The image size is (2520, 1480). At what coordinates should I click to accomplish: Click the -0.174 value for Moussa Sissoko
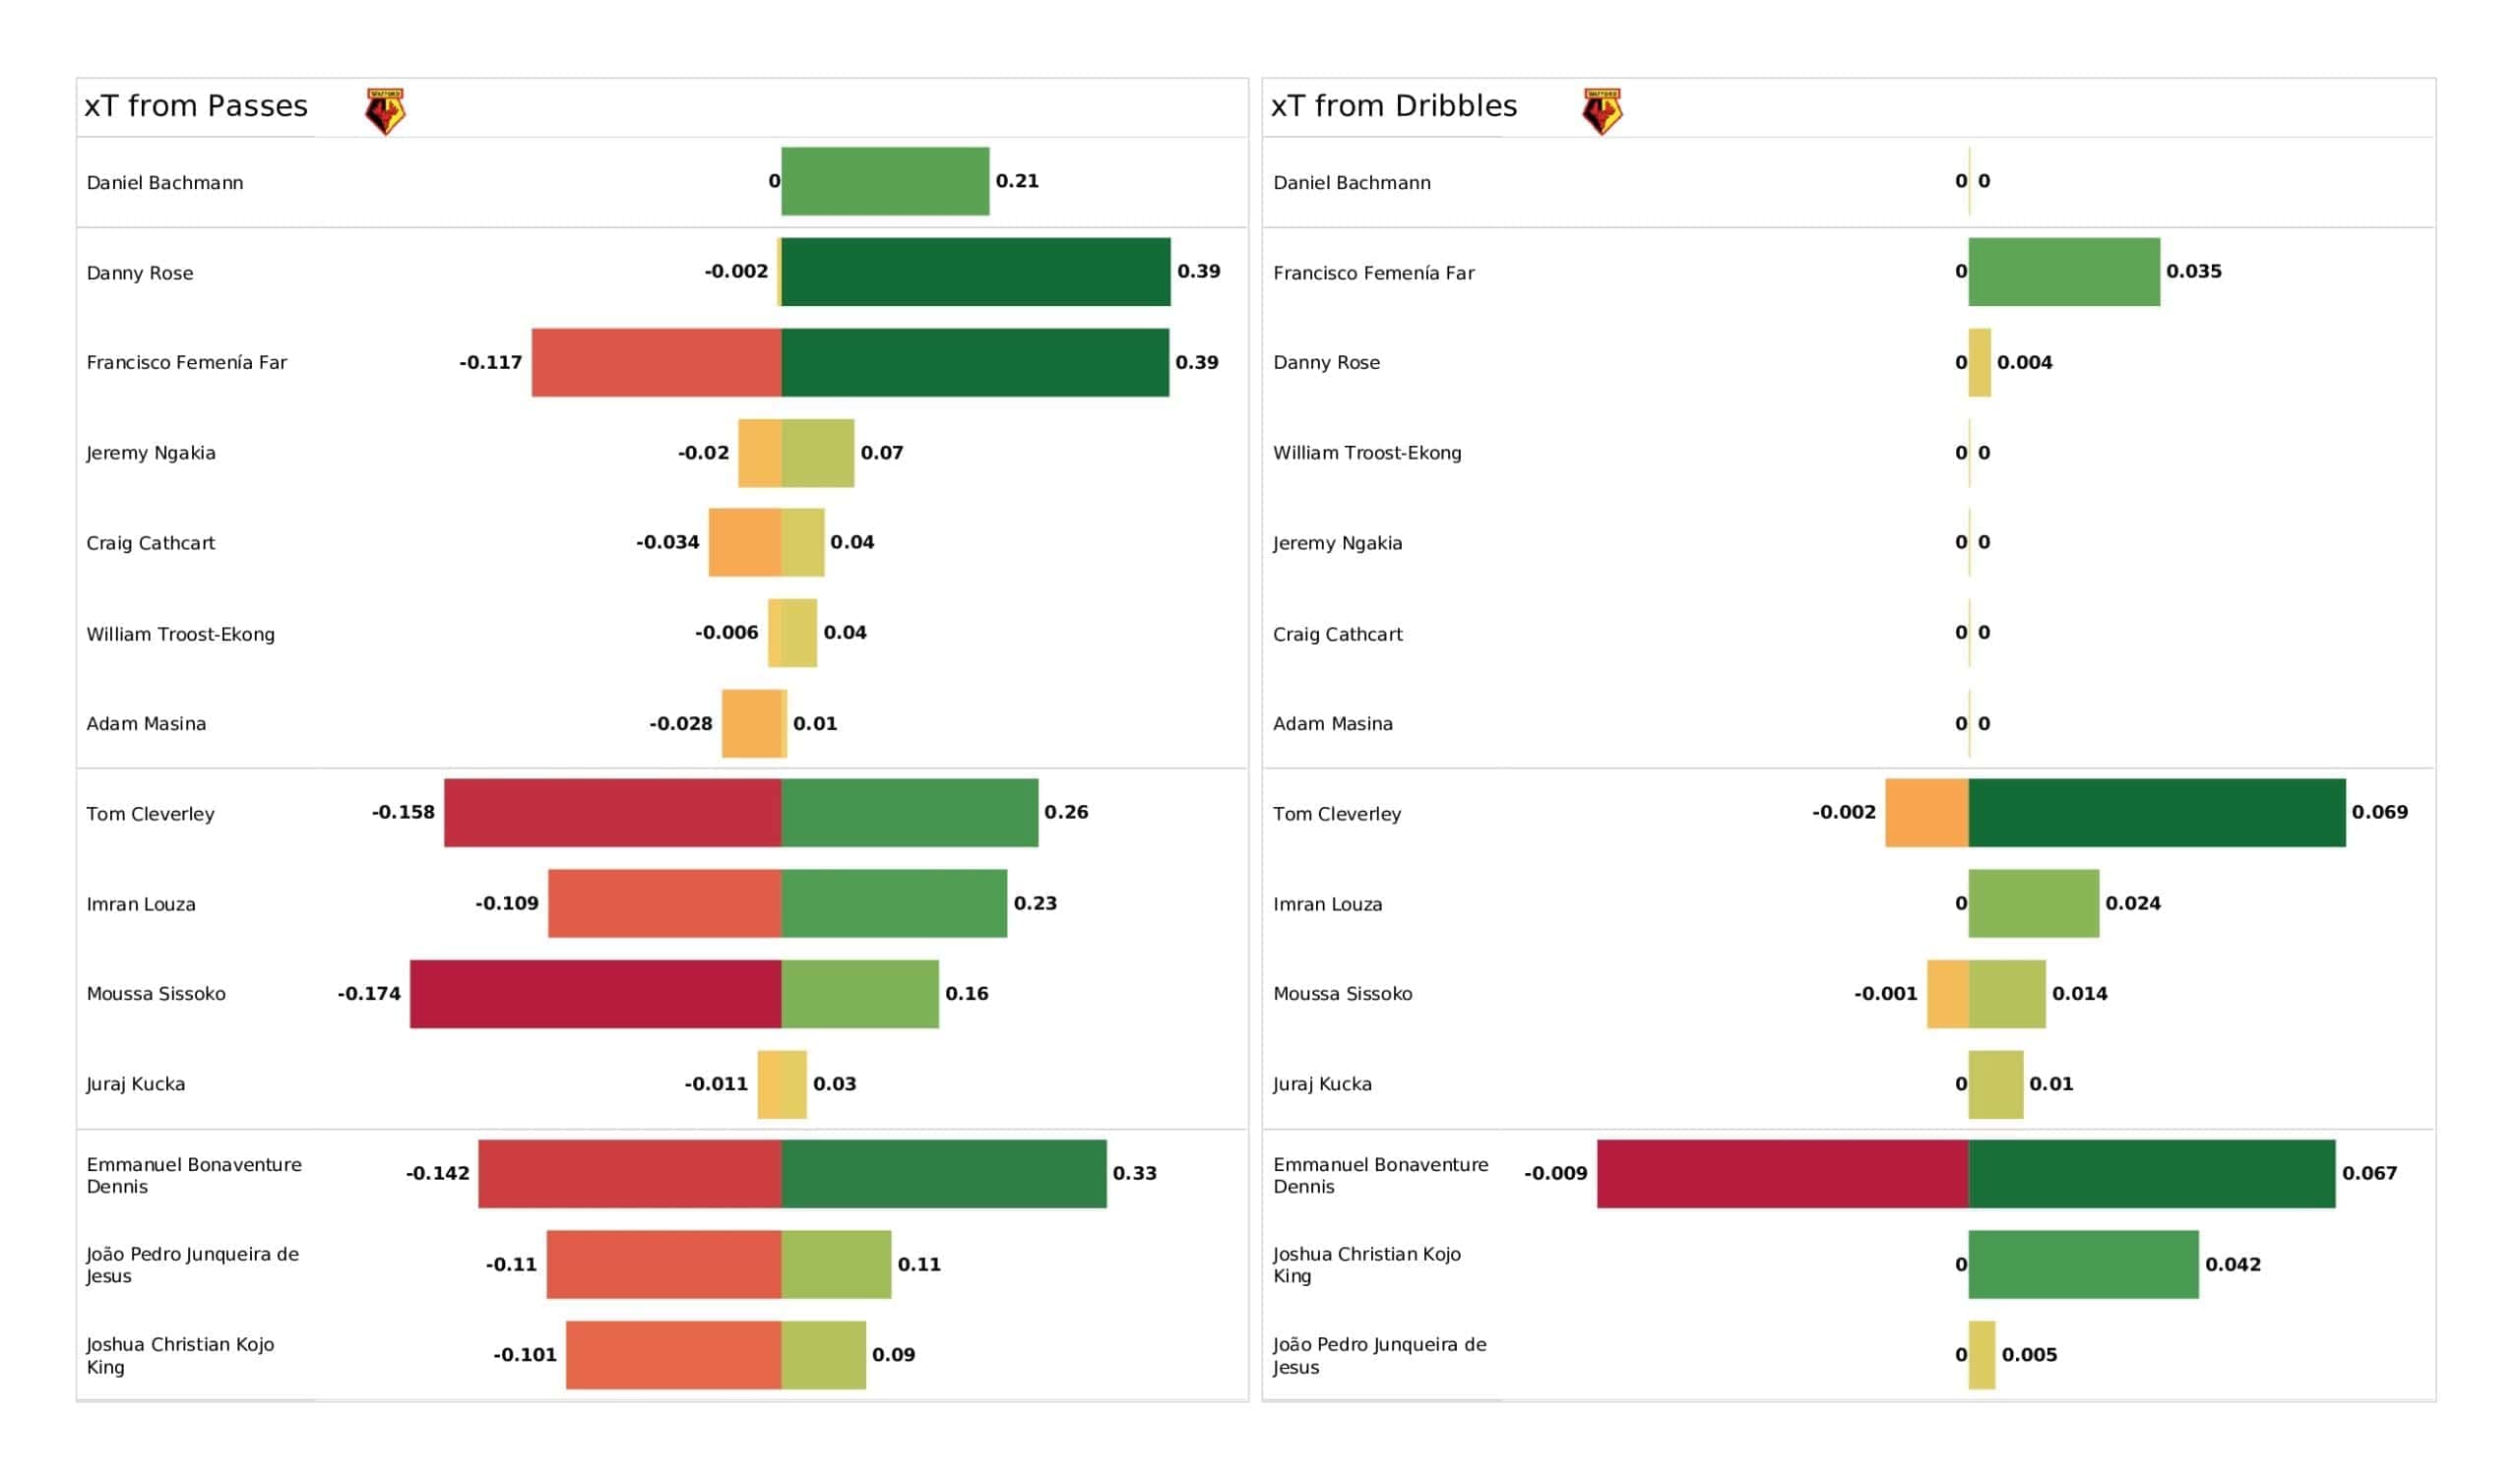point(369,994)
